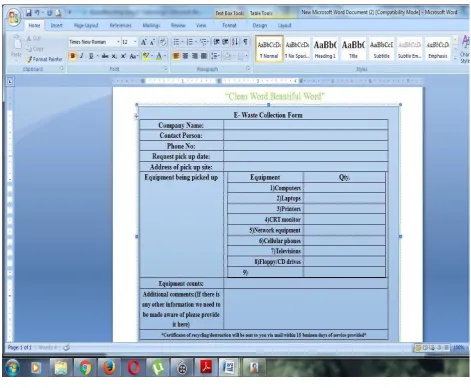Viewport: 471px width, 388px height.
Task: Click the proofing status icon in status bar
Action: [x=66, y=348]
